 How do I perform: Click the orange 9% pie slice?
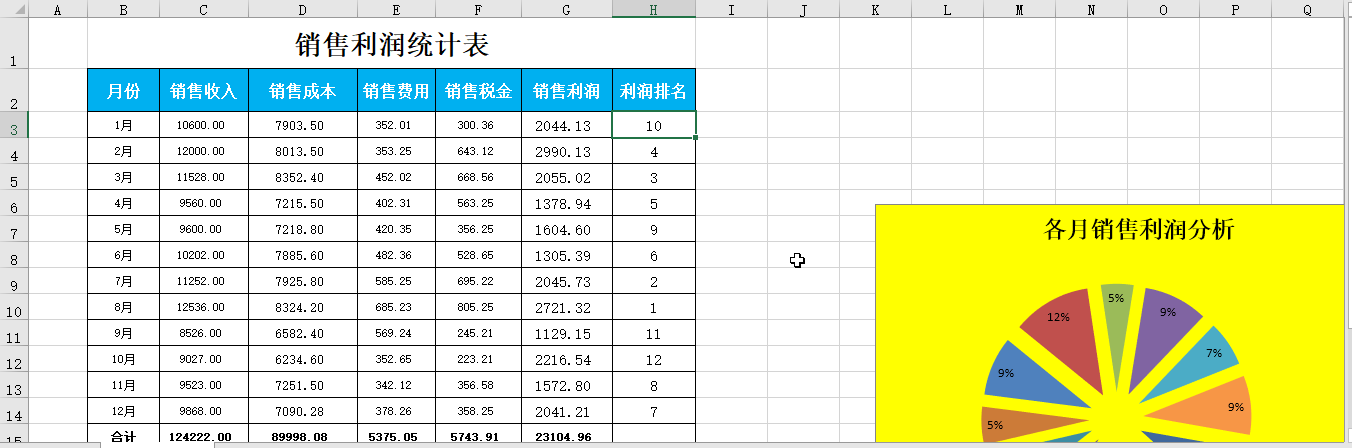tap(1228, 405)
